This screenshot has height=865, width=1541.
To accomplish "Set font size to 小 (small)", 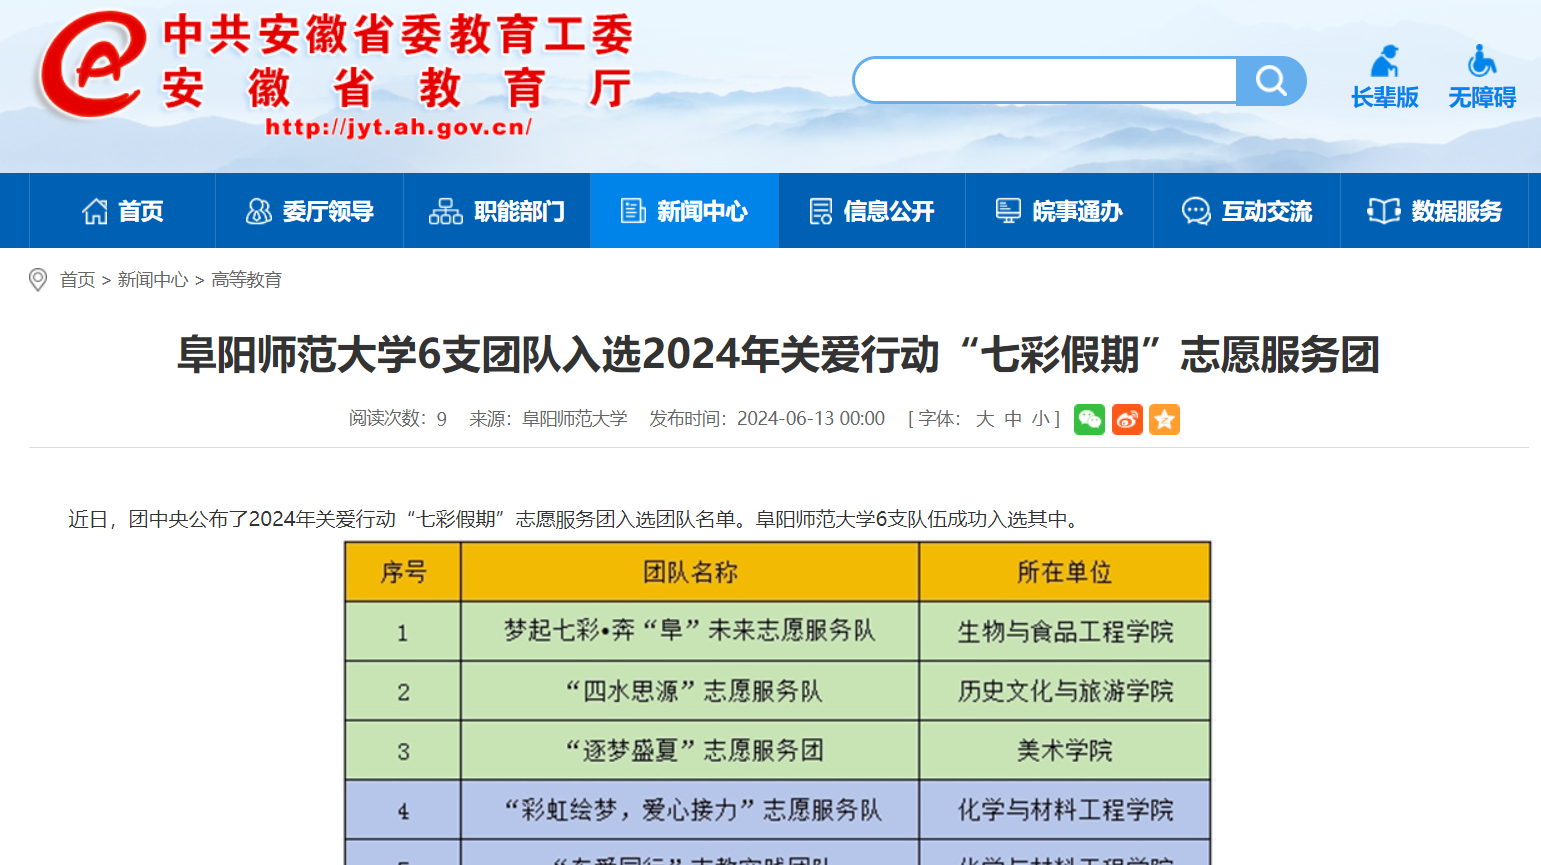I will 1041,419.
